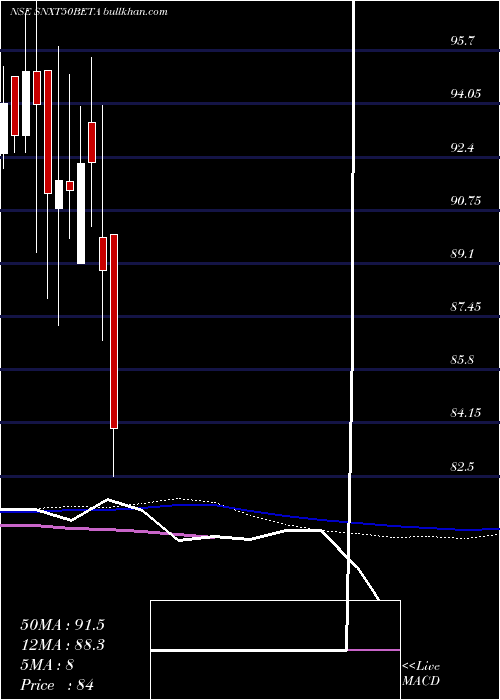Select the MACD indicator box
The height and width of the screenshot is (700, 500).
coord(275,650)
